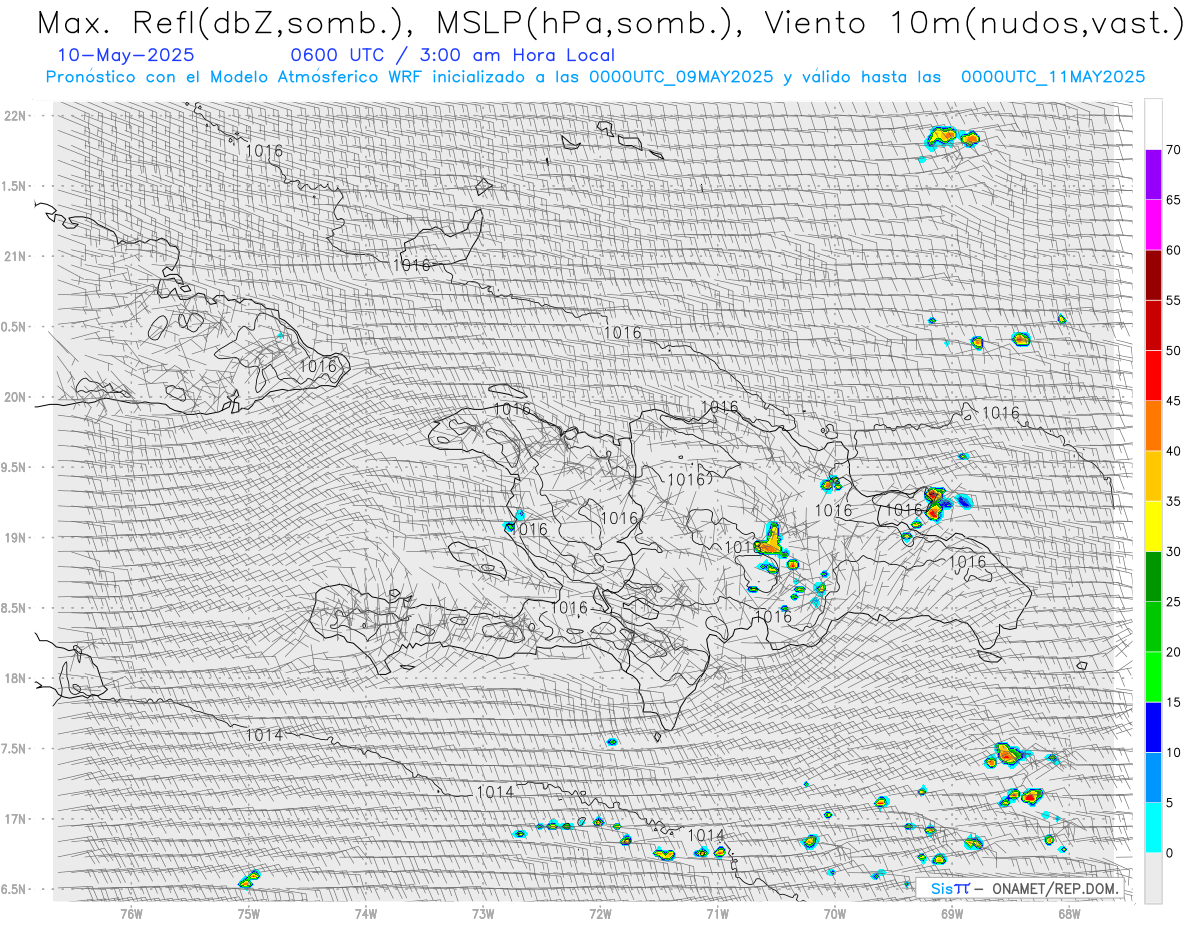
Task: Click colorbar value '70'
Action: [x=1173, y=150]
